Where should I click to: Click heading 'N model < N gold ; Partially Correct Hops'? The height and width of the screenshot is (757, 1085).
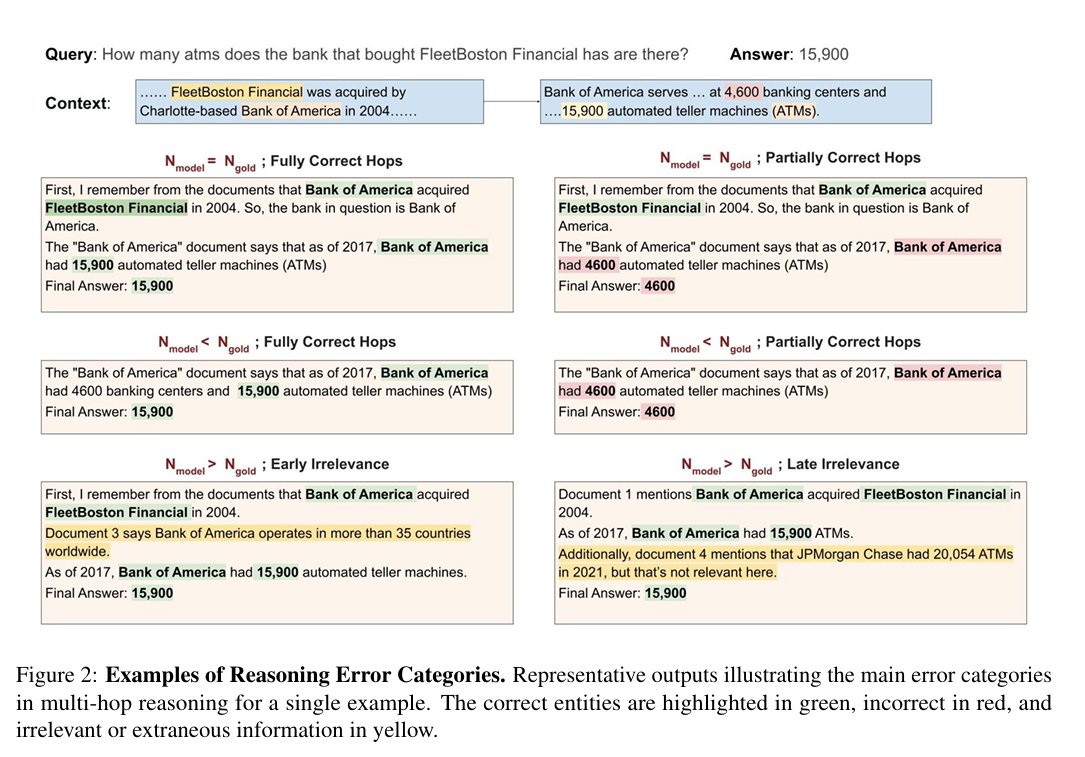pos(790,343)
